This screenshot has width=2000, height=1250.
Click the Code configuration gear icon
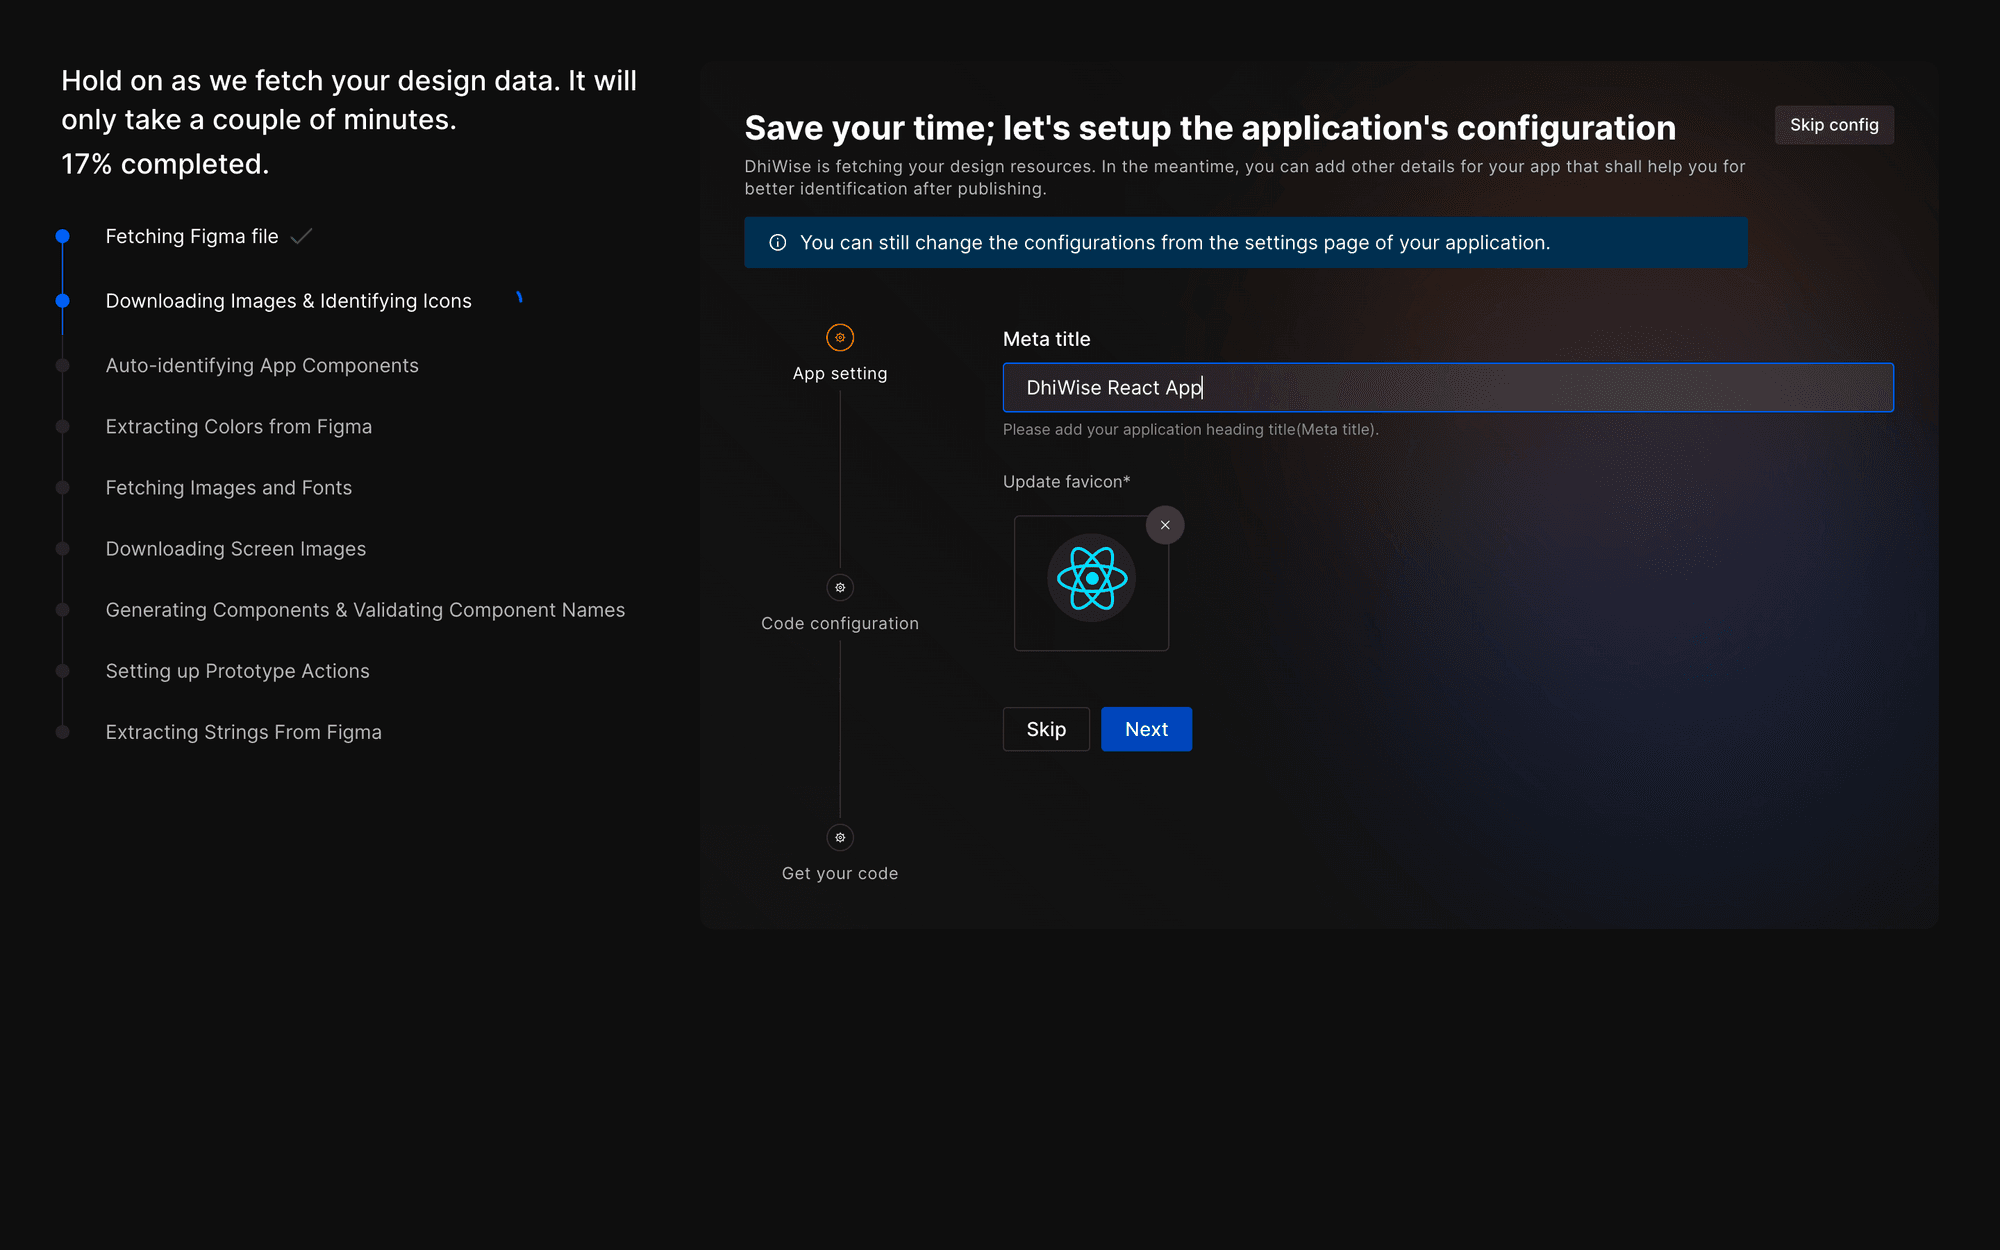tap(840, 587)
